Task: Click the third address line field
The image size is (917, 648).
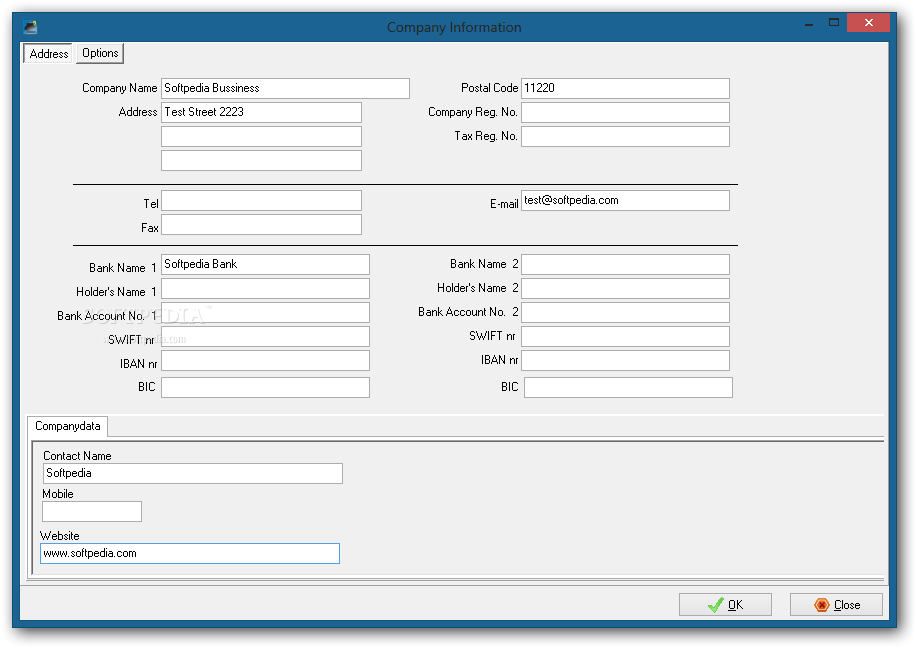Action: (261, 160)
